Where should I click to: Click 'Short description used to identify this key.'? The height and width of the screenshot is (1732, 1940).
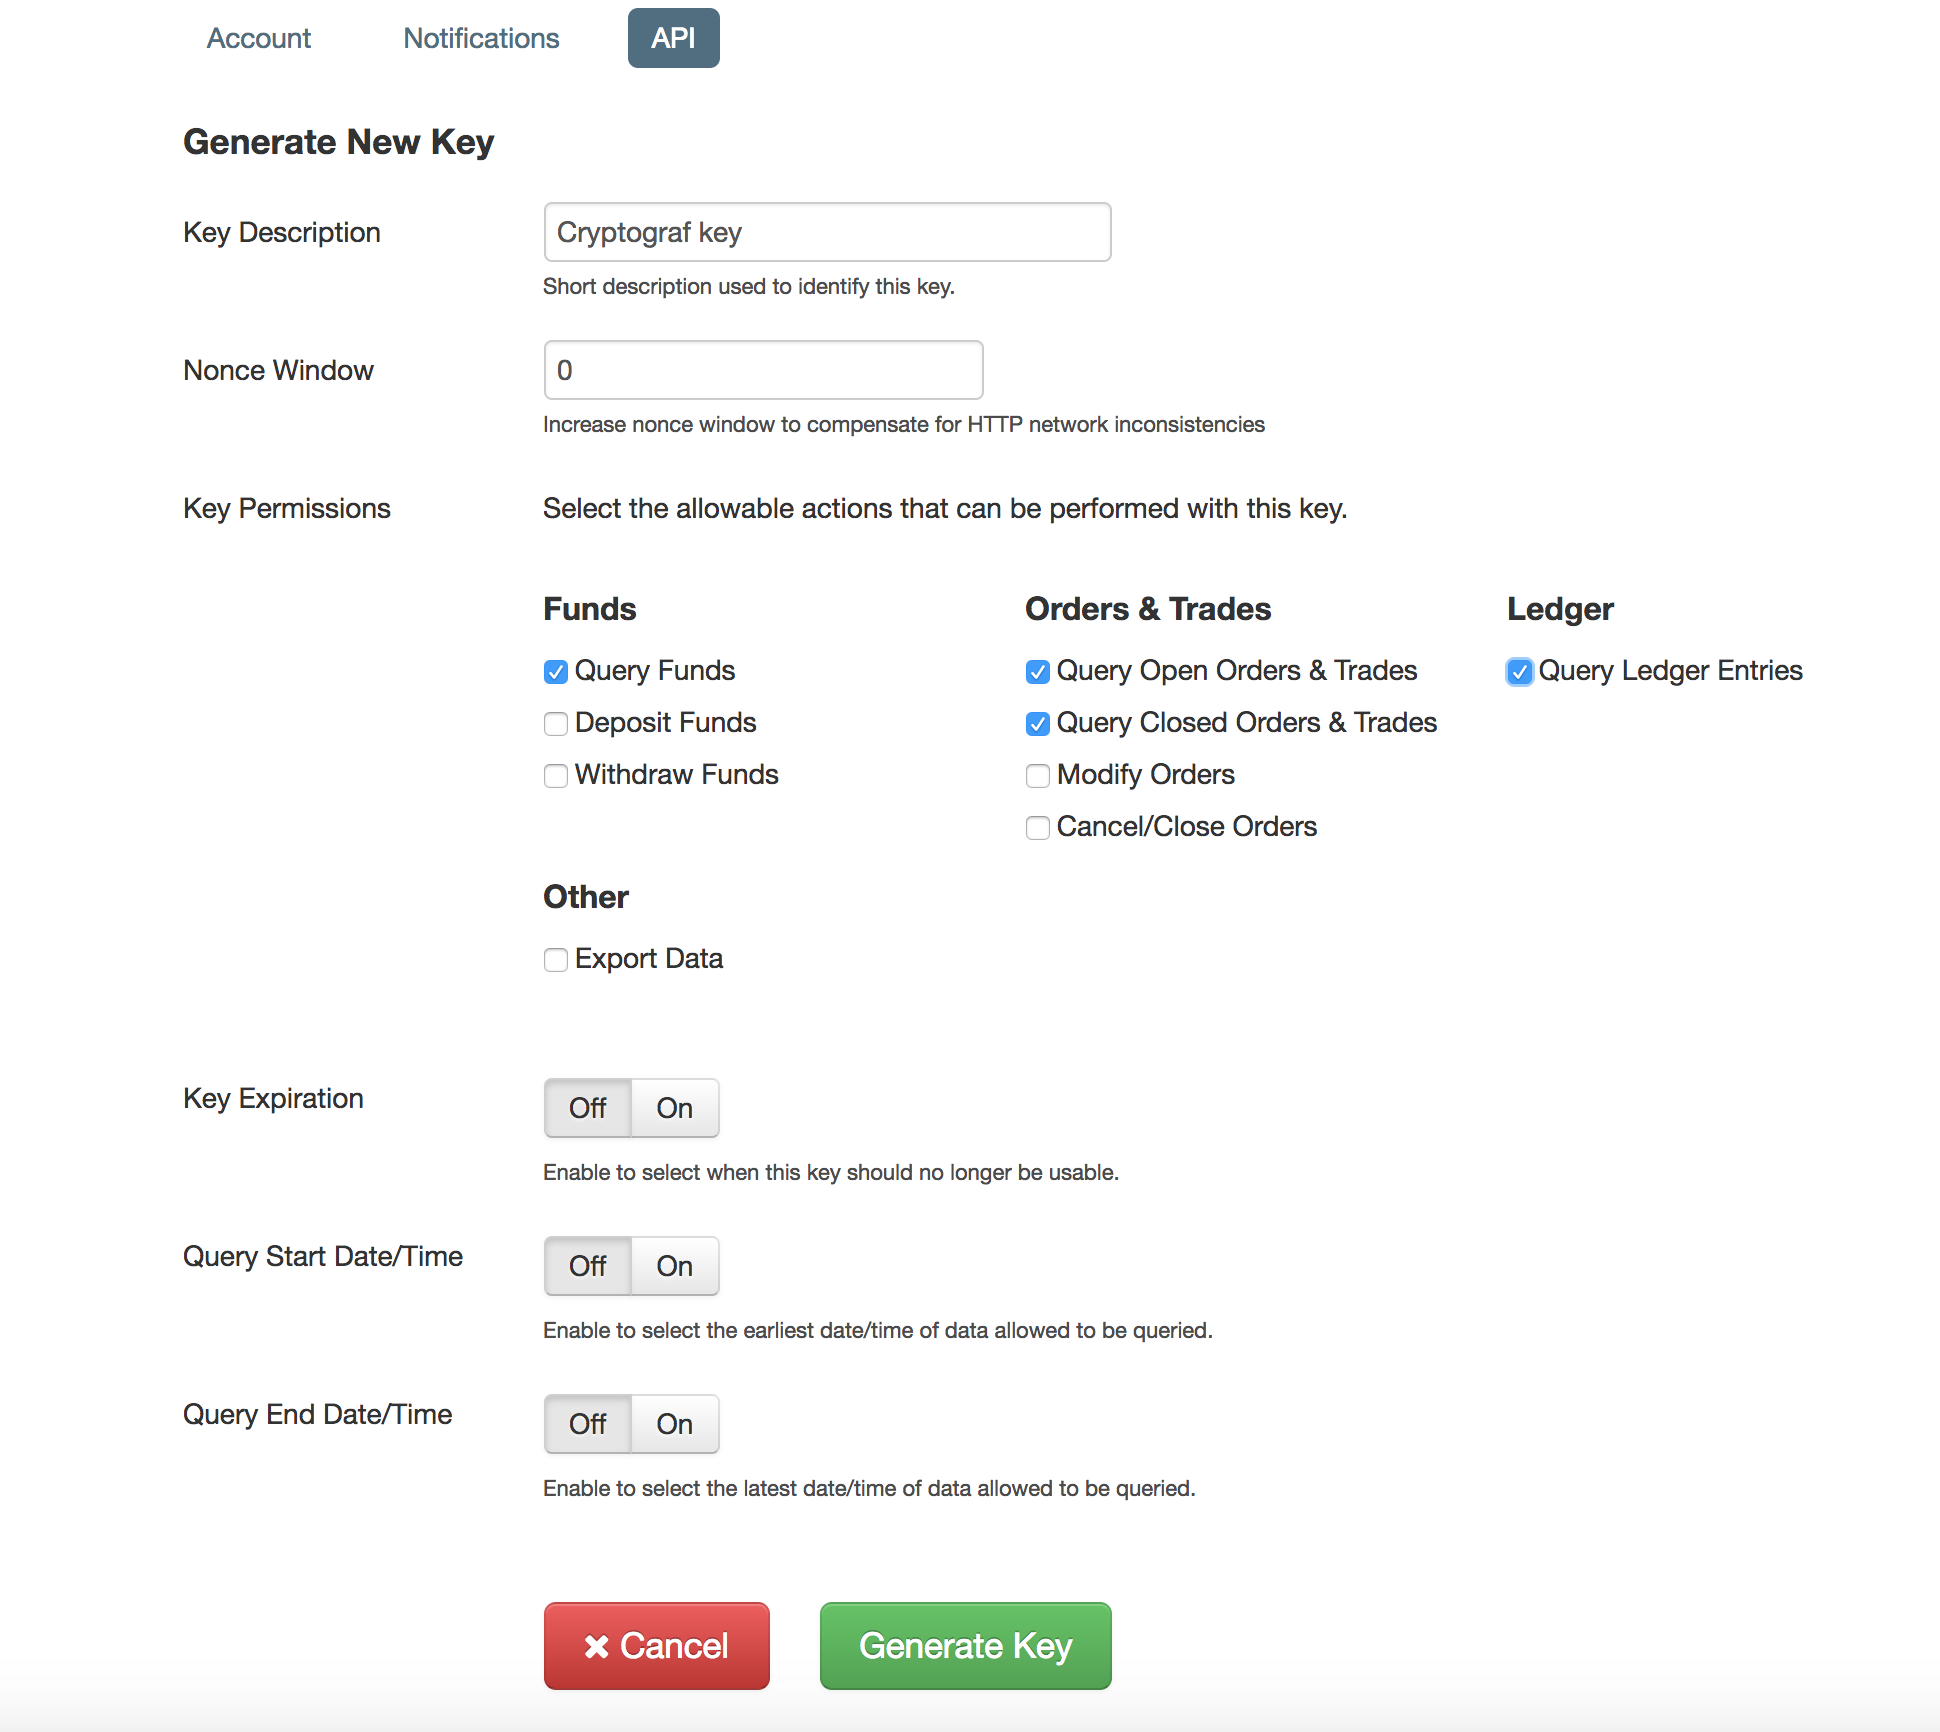pyautogui.click(x=749, y=287)
